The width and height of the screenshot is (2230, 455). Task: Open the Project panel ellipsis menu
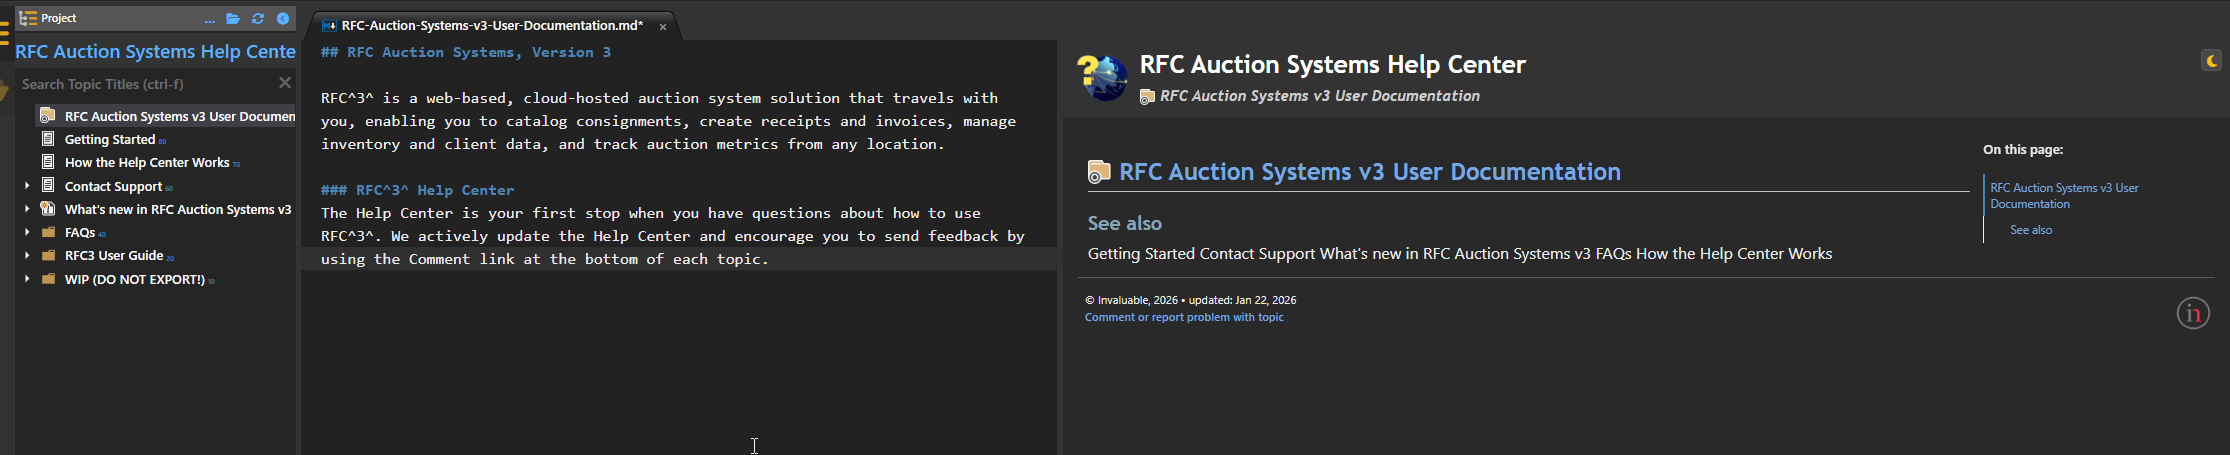tap(209, 19)
